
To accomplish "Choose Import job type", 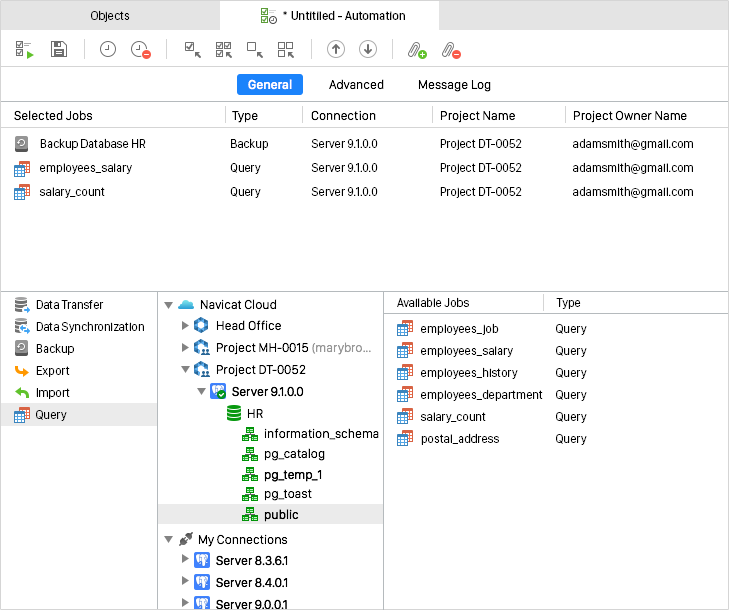I will (x=79, y=392).
